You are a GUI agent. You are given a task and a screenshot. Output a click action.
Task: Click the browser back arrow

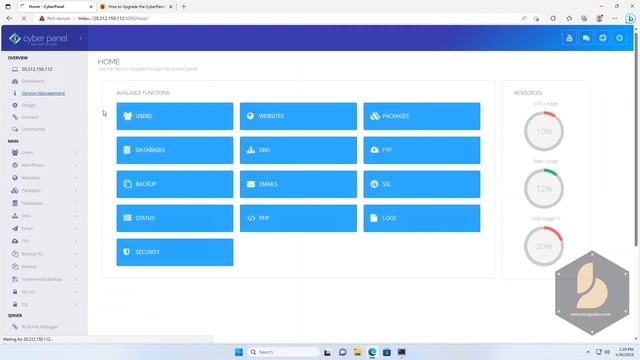(x=9, y=18)
